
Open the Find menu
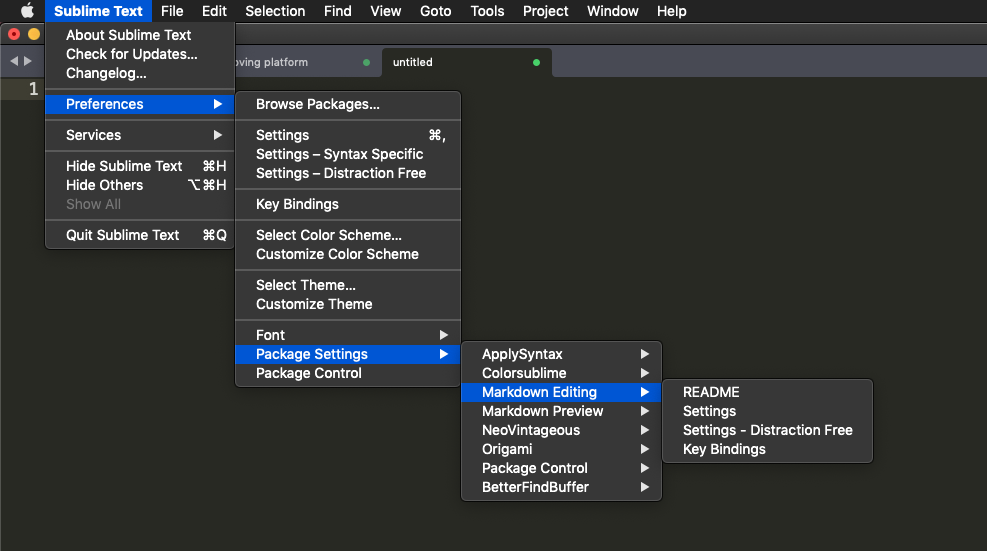(337, 11)
